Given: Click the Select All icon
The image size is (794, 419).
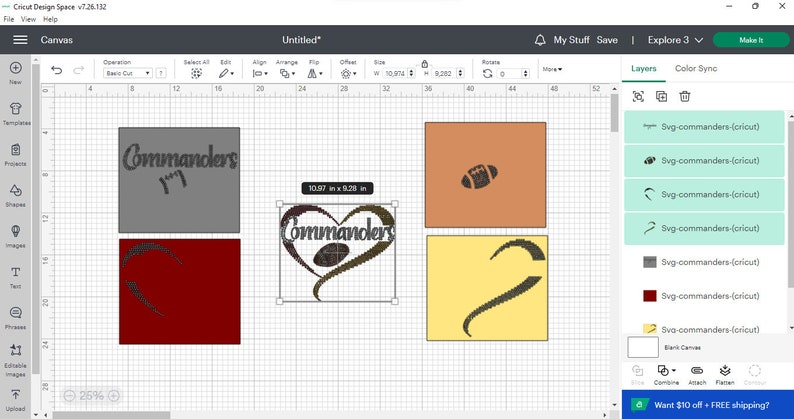Looking at the screenshot, I should [196, 73].
